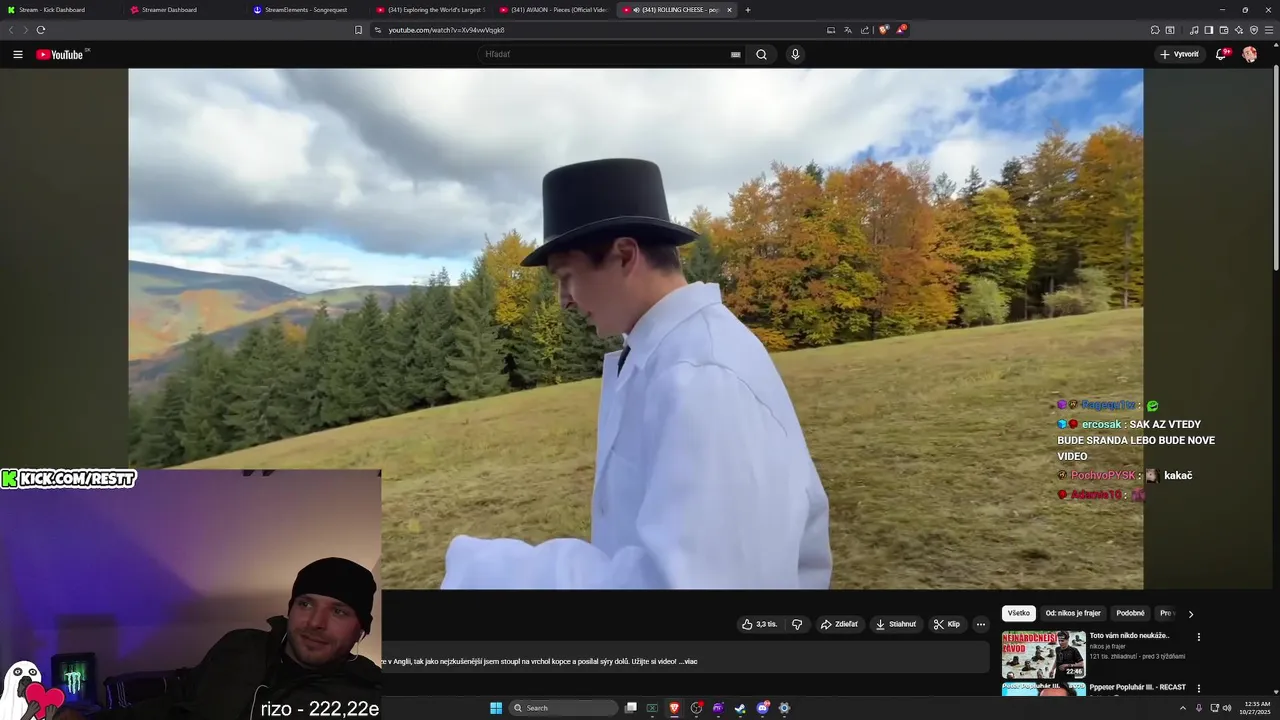Screen dimensions: 1280x720
Task: Toggle the browser sidebar panel
Action: pos(1209,30)
